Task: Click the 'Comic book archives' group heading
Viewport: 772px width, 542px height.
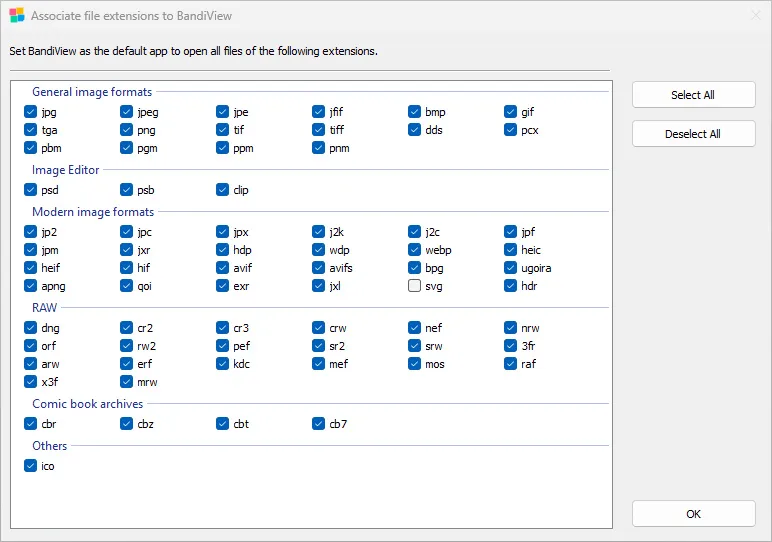Action: (x=88, y=404)
